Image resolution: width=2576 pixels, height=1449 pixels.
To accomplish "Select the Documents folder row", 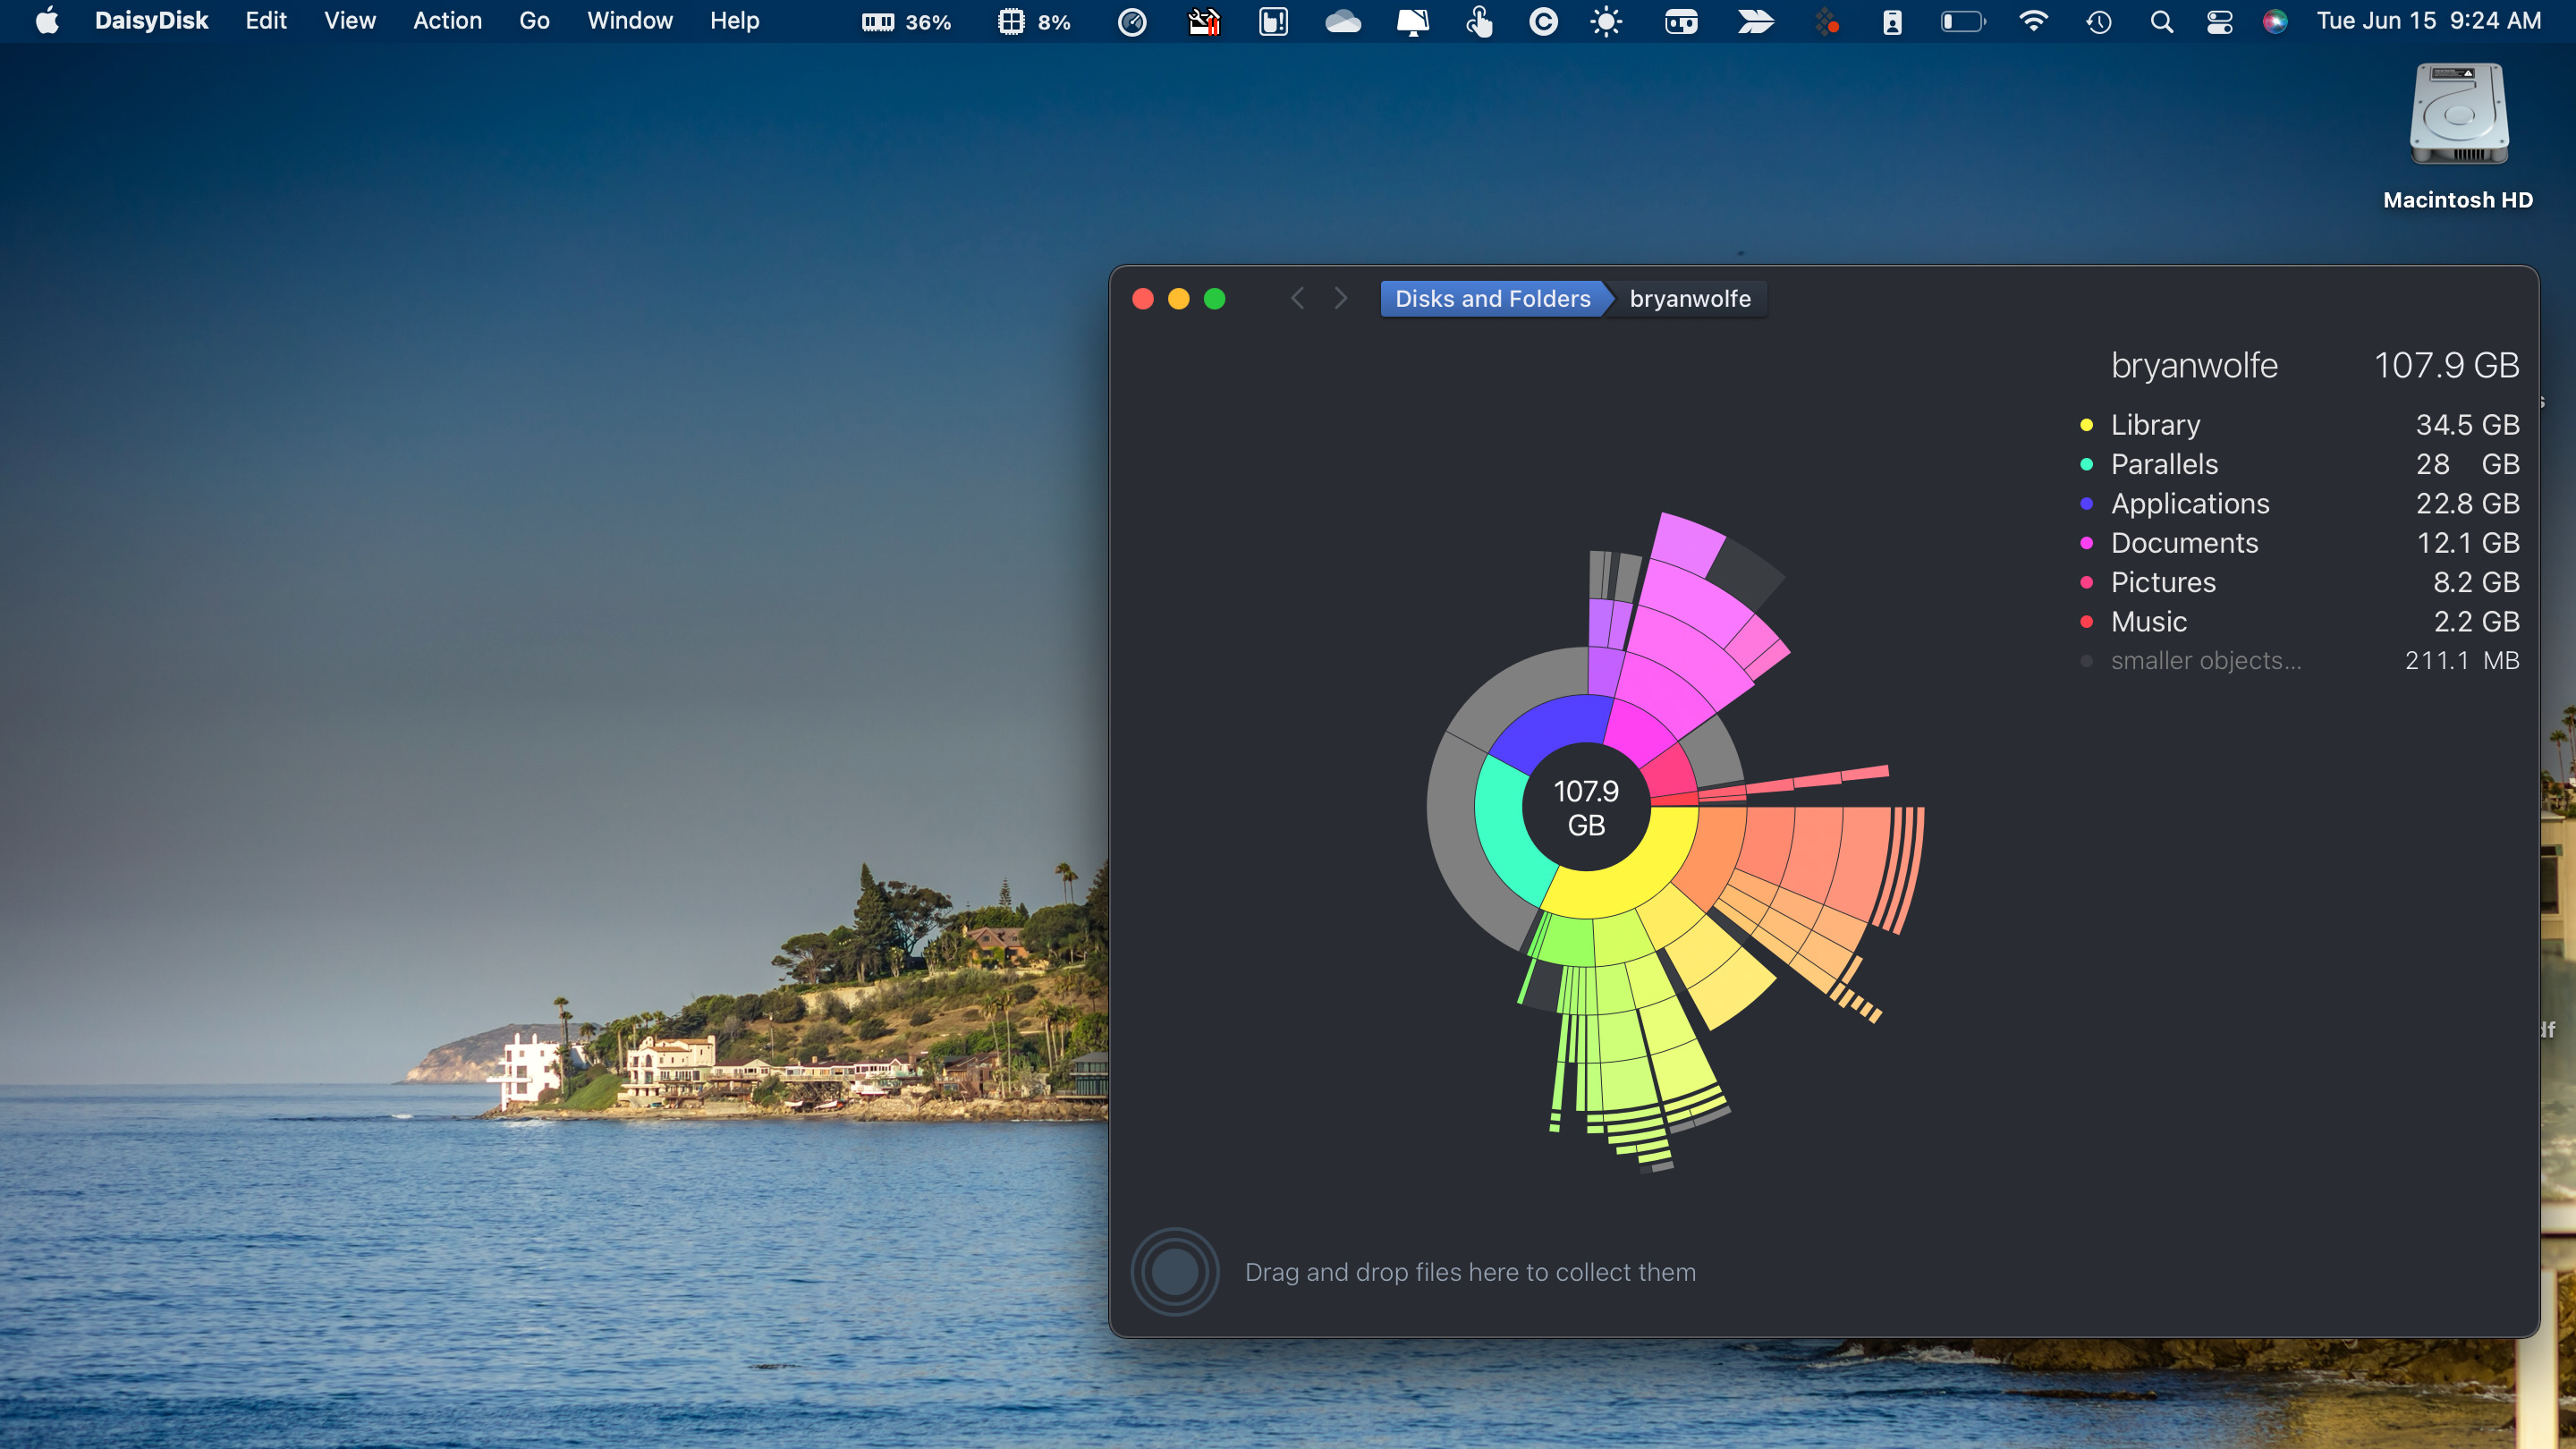I will (2299, 543).
